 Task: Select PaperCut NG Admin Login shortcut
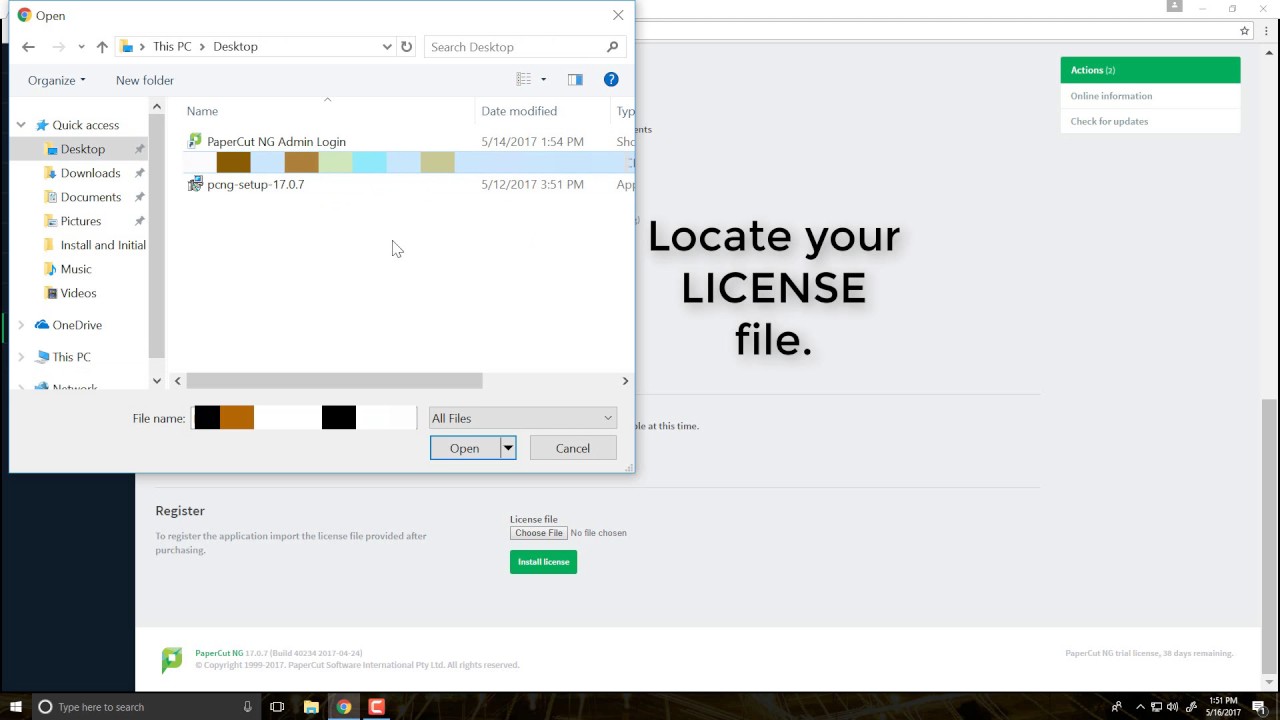tap(276, 142)
